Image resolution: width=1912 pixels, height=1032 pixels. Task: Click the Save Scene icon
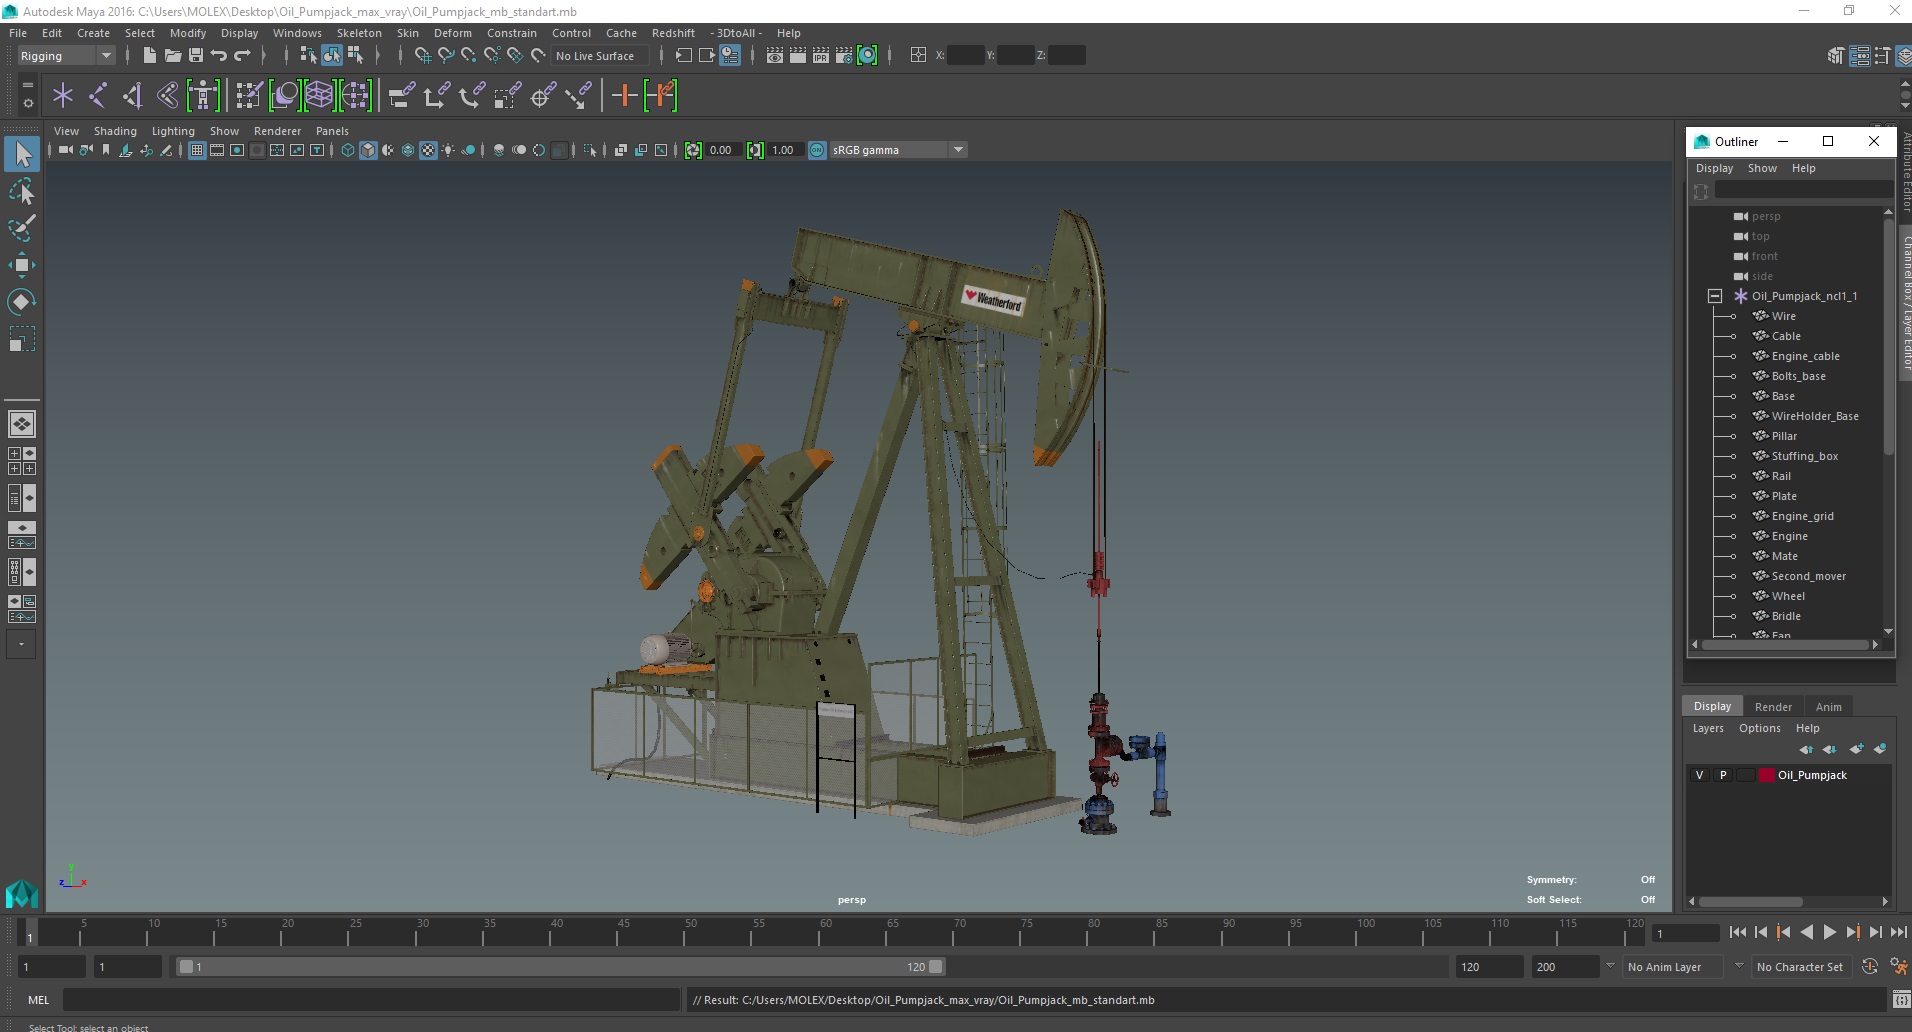point(196,56)
